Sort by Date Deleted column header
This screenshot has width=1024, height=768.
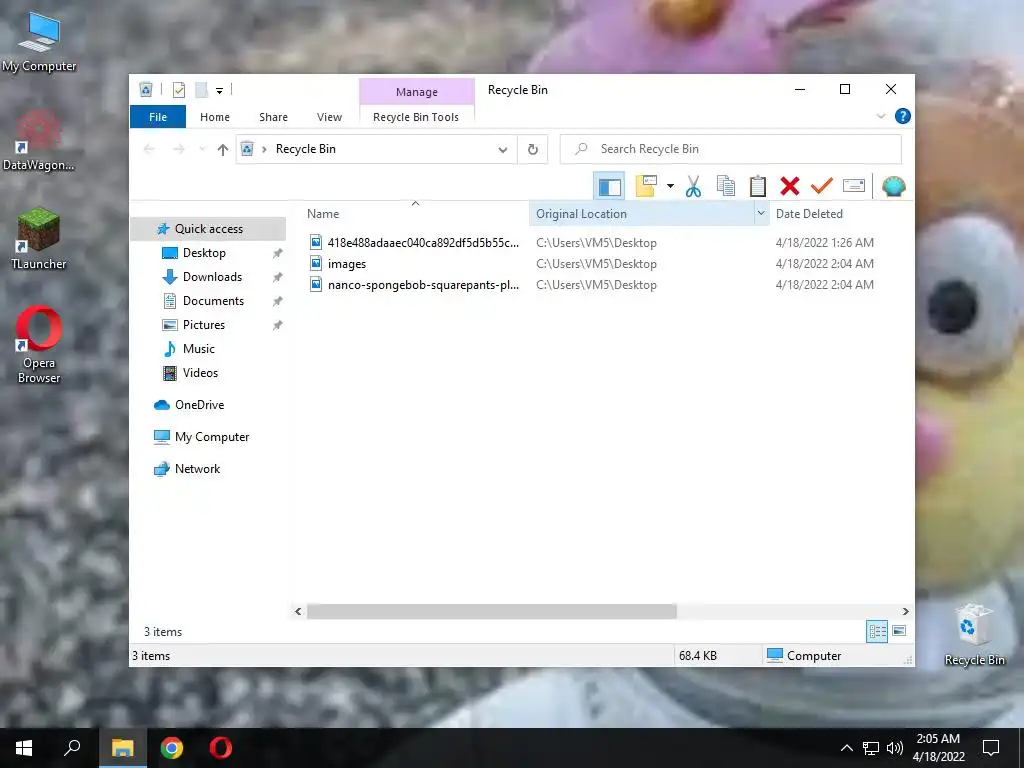pos(809,214)
